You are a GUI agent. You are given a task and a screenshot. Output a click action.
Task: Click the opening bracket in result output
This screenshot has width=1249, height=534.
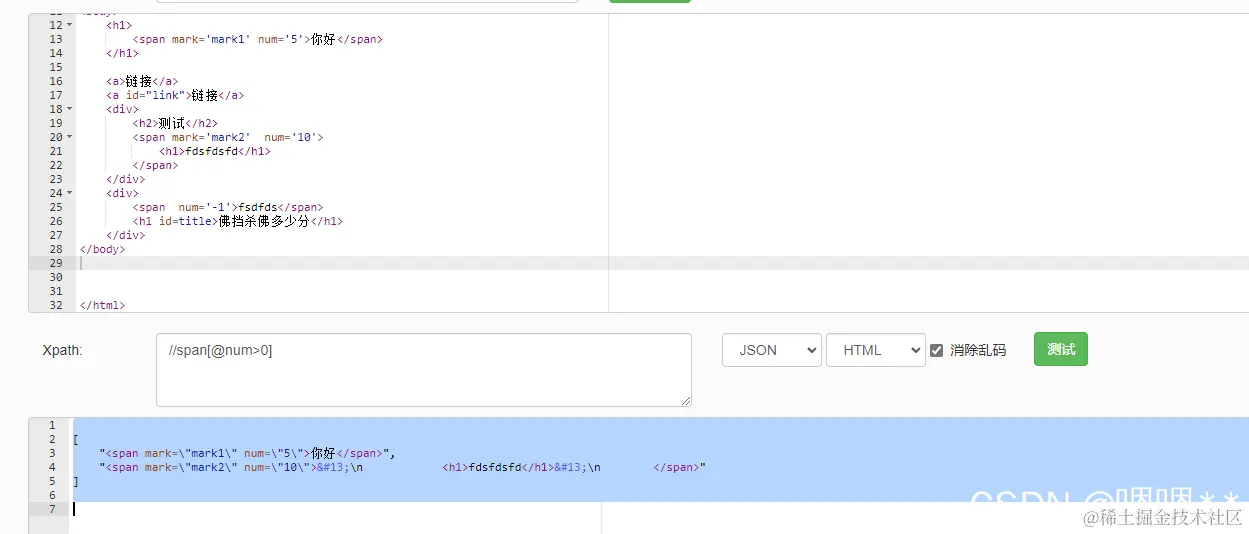pos(75,439)
